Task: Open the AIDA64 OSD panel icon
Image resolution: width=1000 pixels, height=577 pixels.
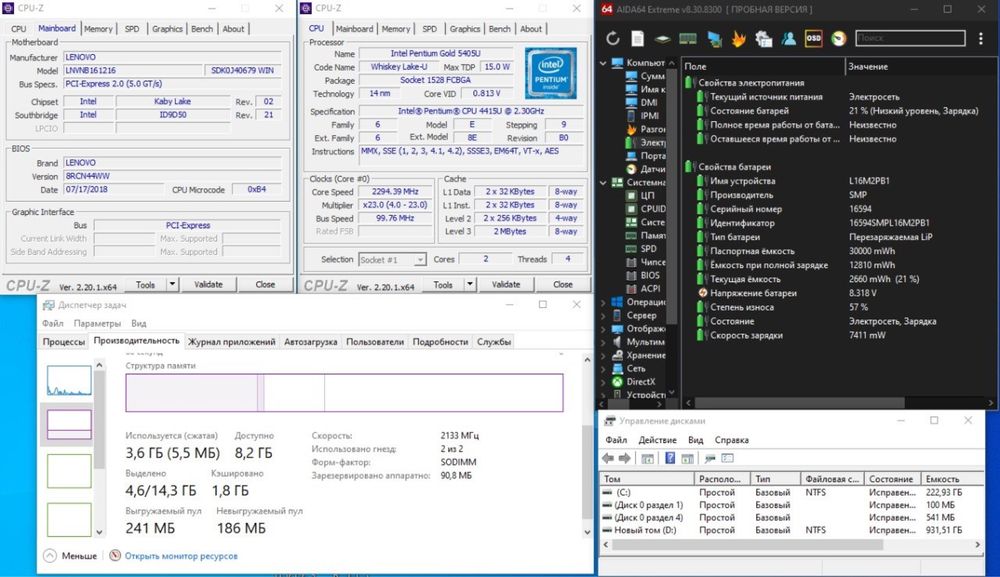Action: click(814, 38)
